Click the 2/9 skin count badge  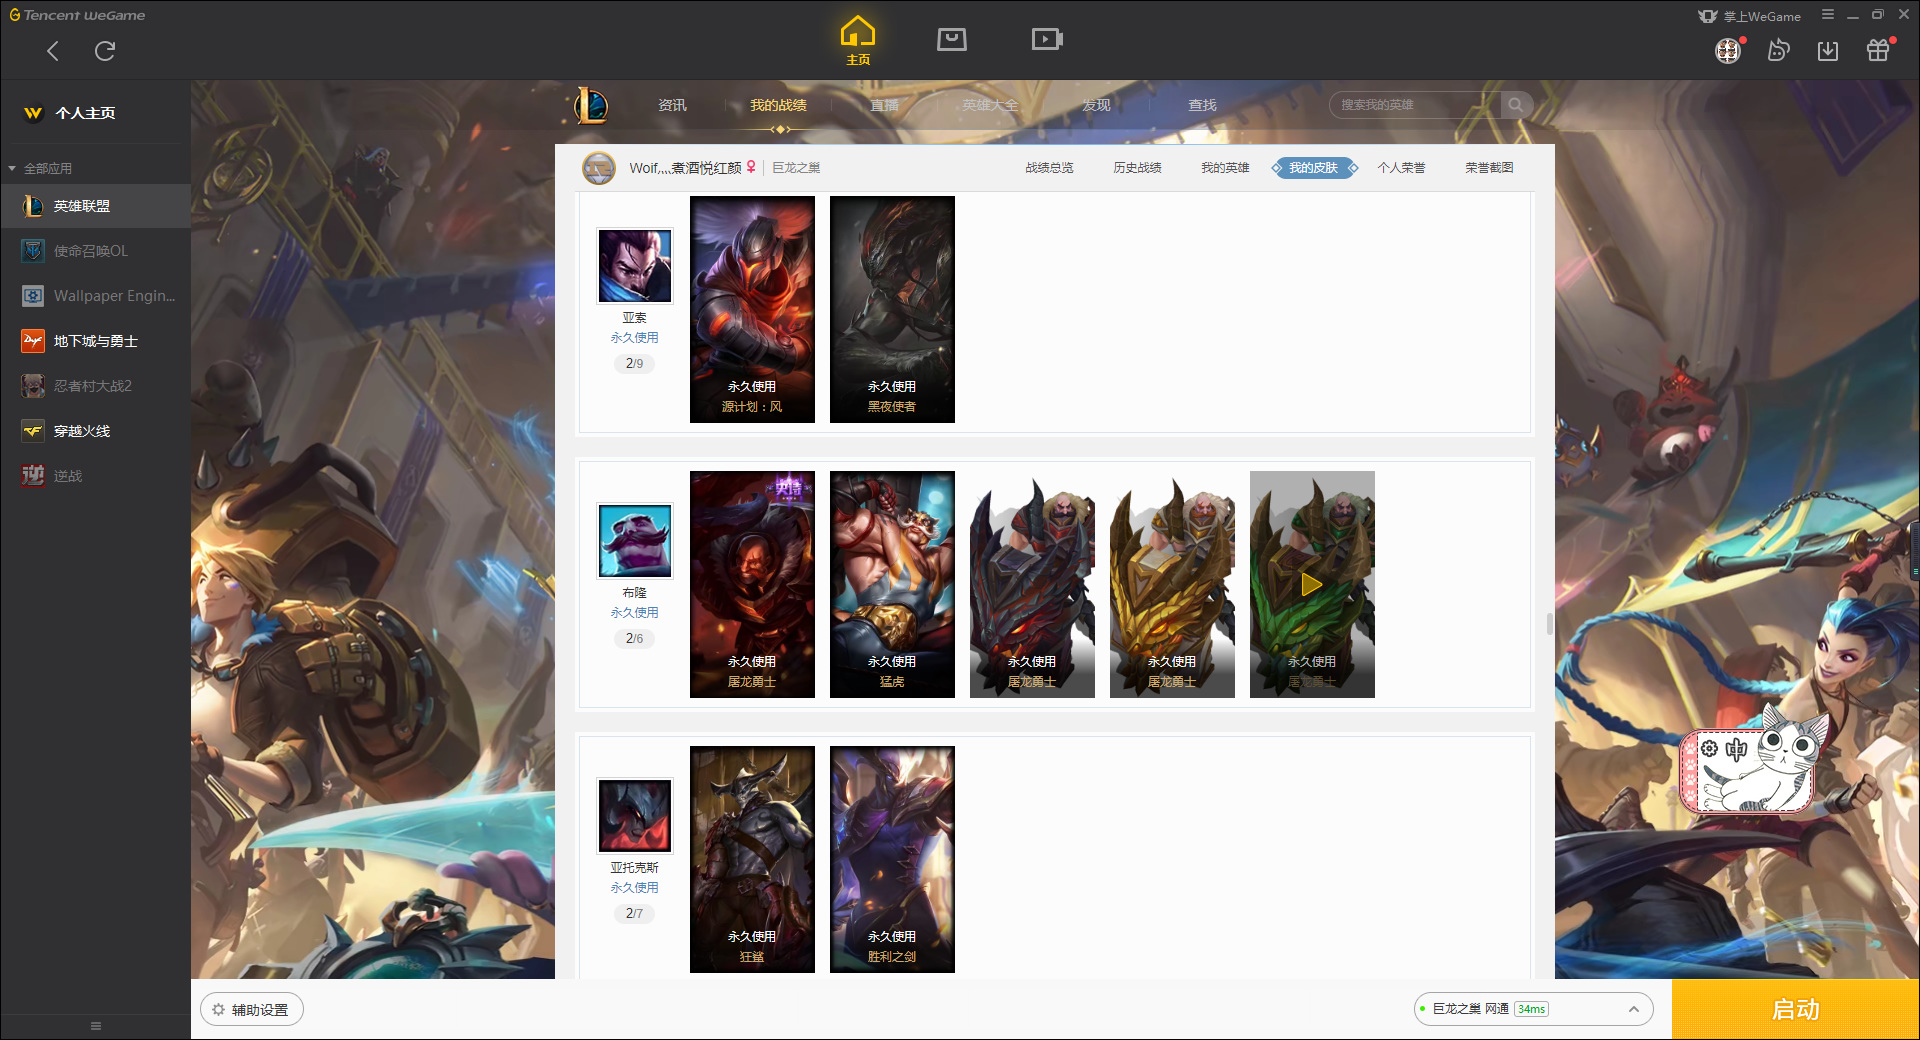point(635,363)
